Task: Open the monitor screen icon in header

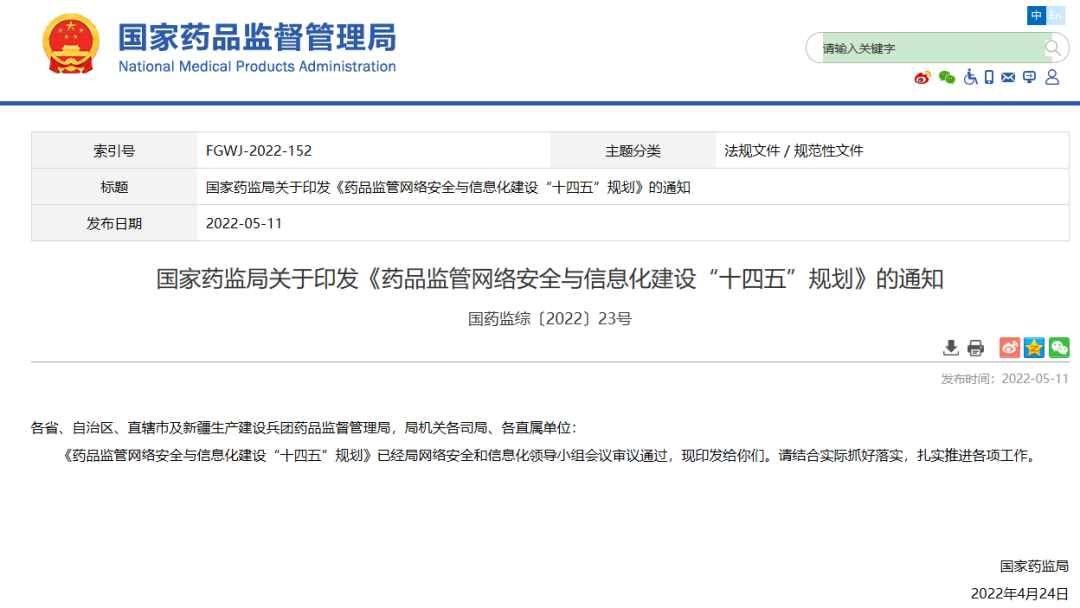Action: 1030,77
